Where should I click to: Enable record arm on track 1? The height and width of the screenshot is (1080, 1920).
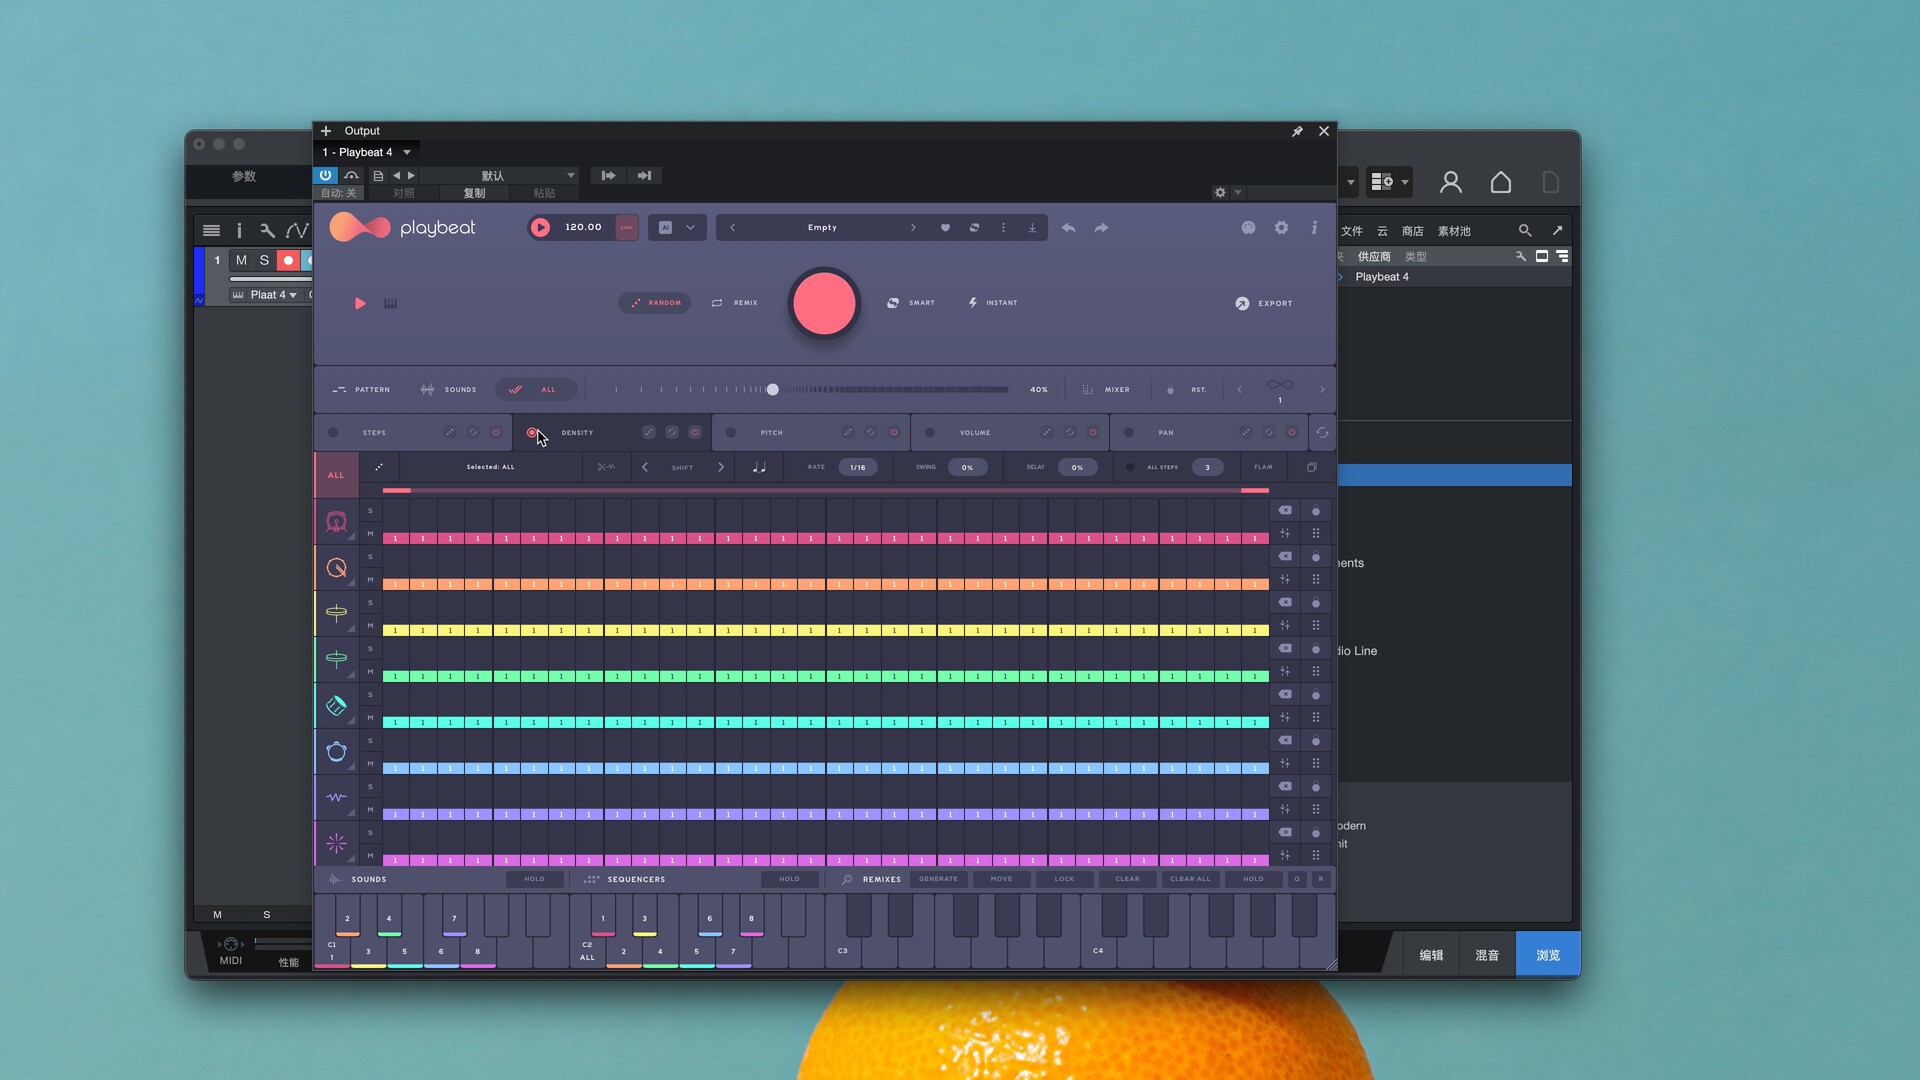[x=288, y=260]
